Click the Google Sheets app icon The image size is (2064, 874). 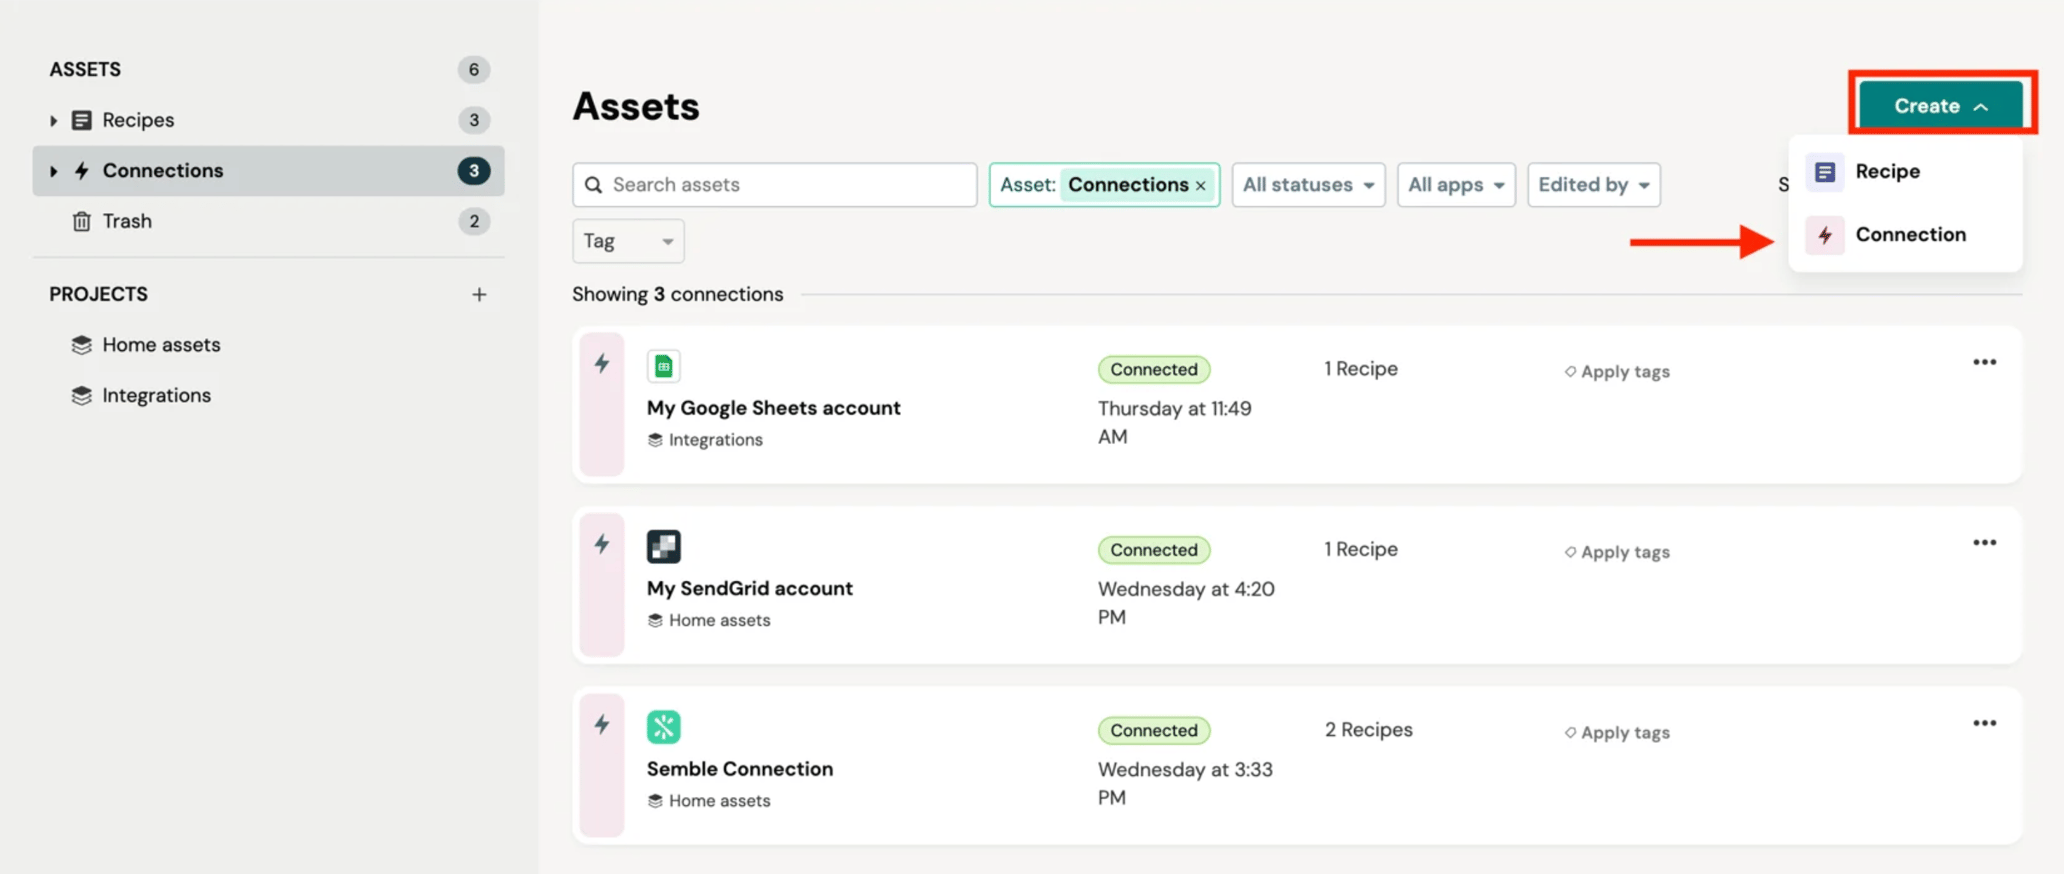663,366
